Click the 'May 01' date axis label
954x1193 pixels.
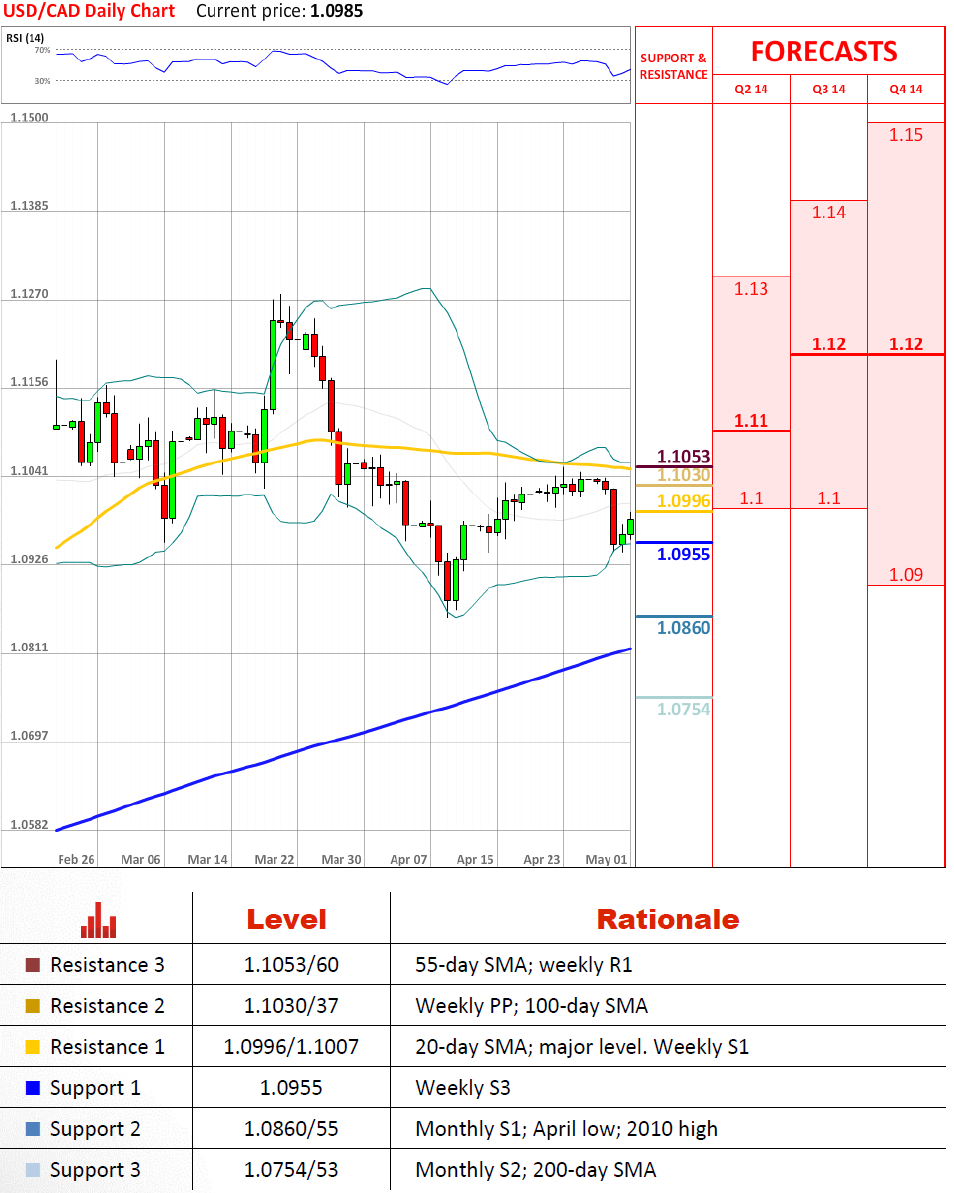(x=606, y=859)
